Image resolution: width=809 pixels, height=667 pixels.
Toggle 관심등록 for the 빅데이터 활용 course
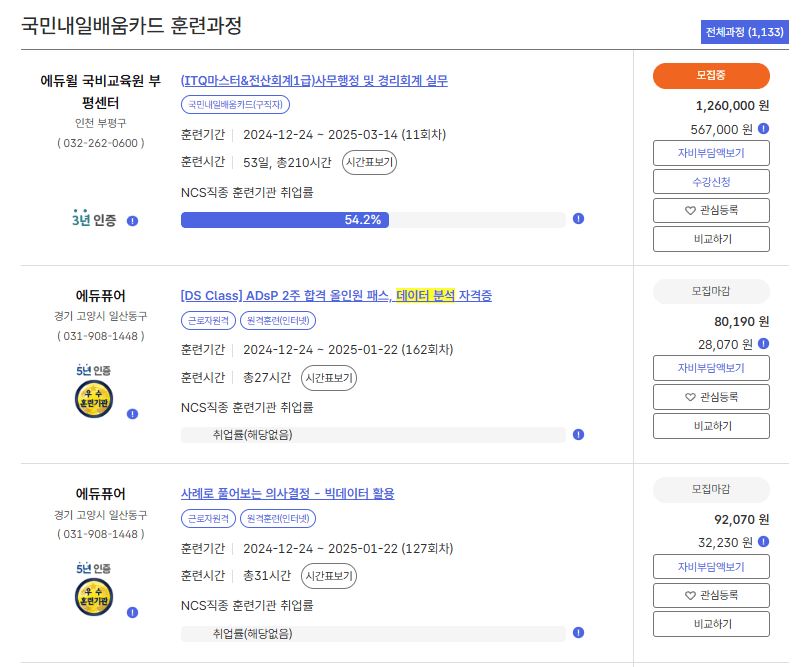pyautogui.click(x=709, y=596)
